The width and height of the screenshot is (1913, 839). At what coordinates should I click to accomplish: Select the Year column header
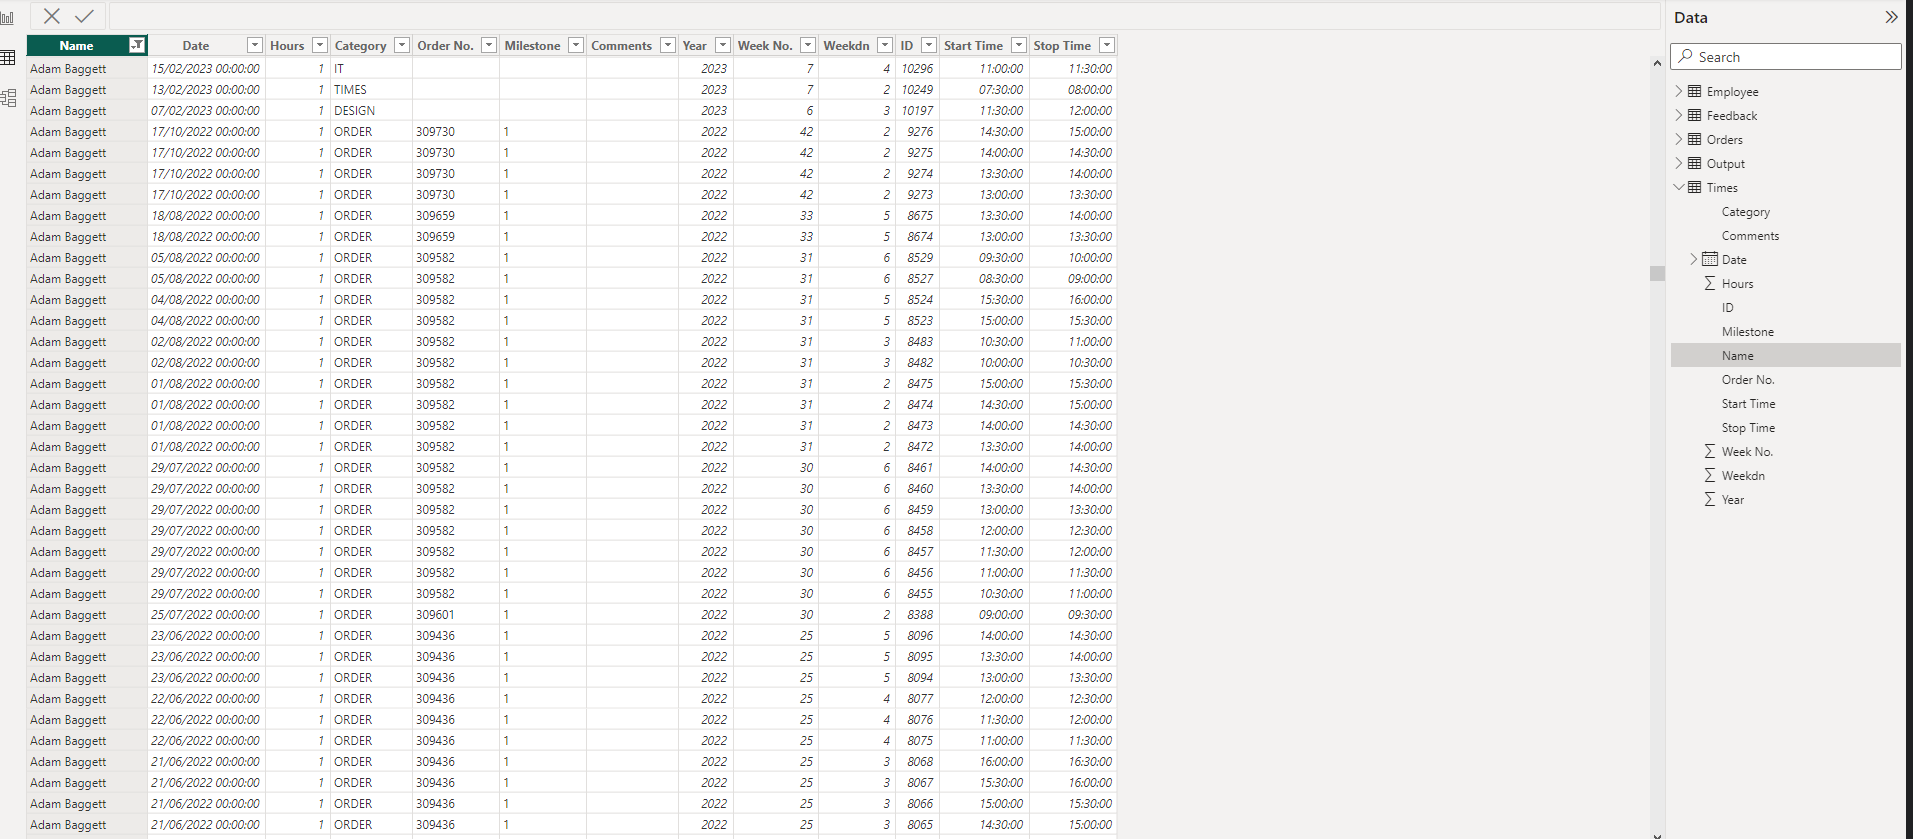tap(694, 45)
